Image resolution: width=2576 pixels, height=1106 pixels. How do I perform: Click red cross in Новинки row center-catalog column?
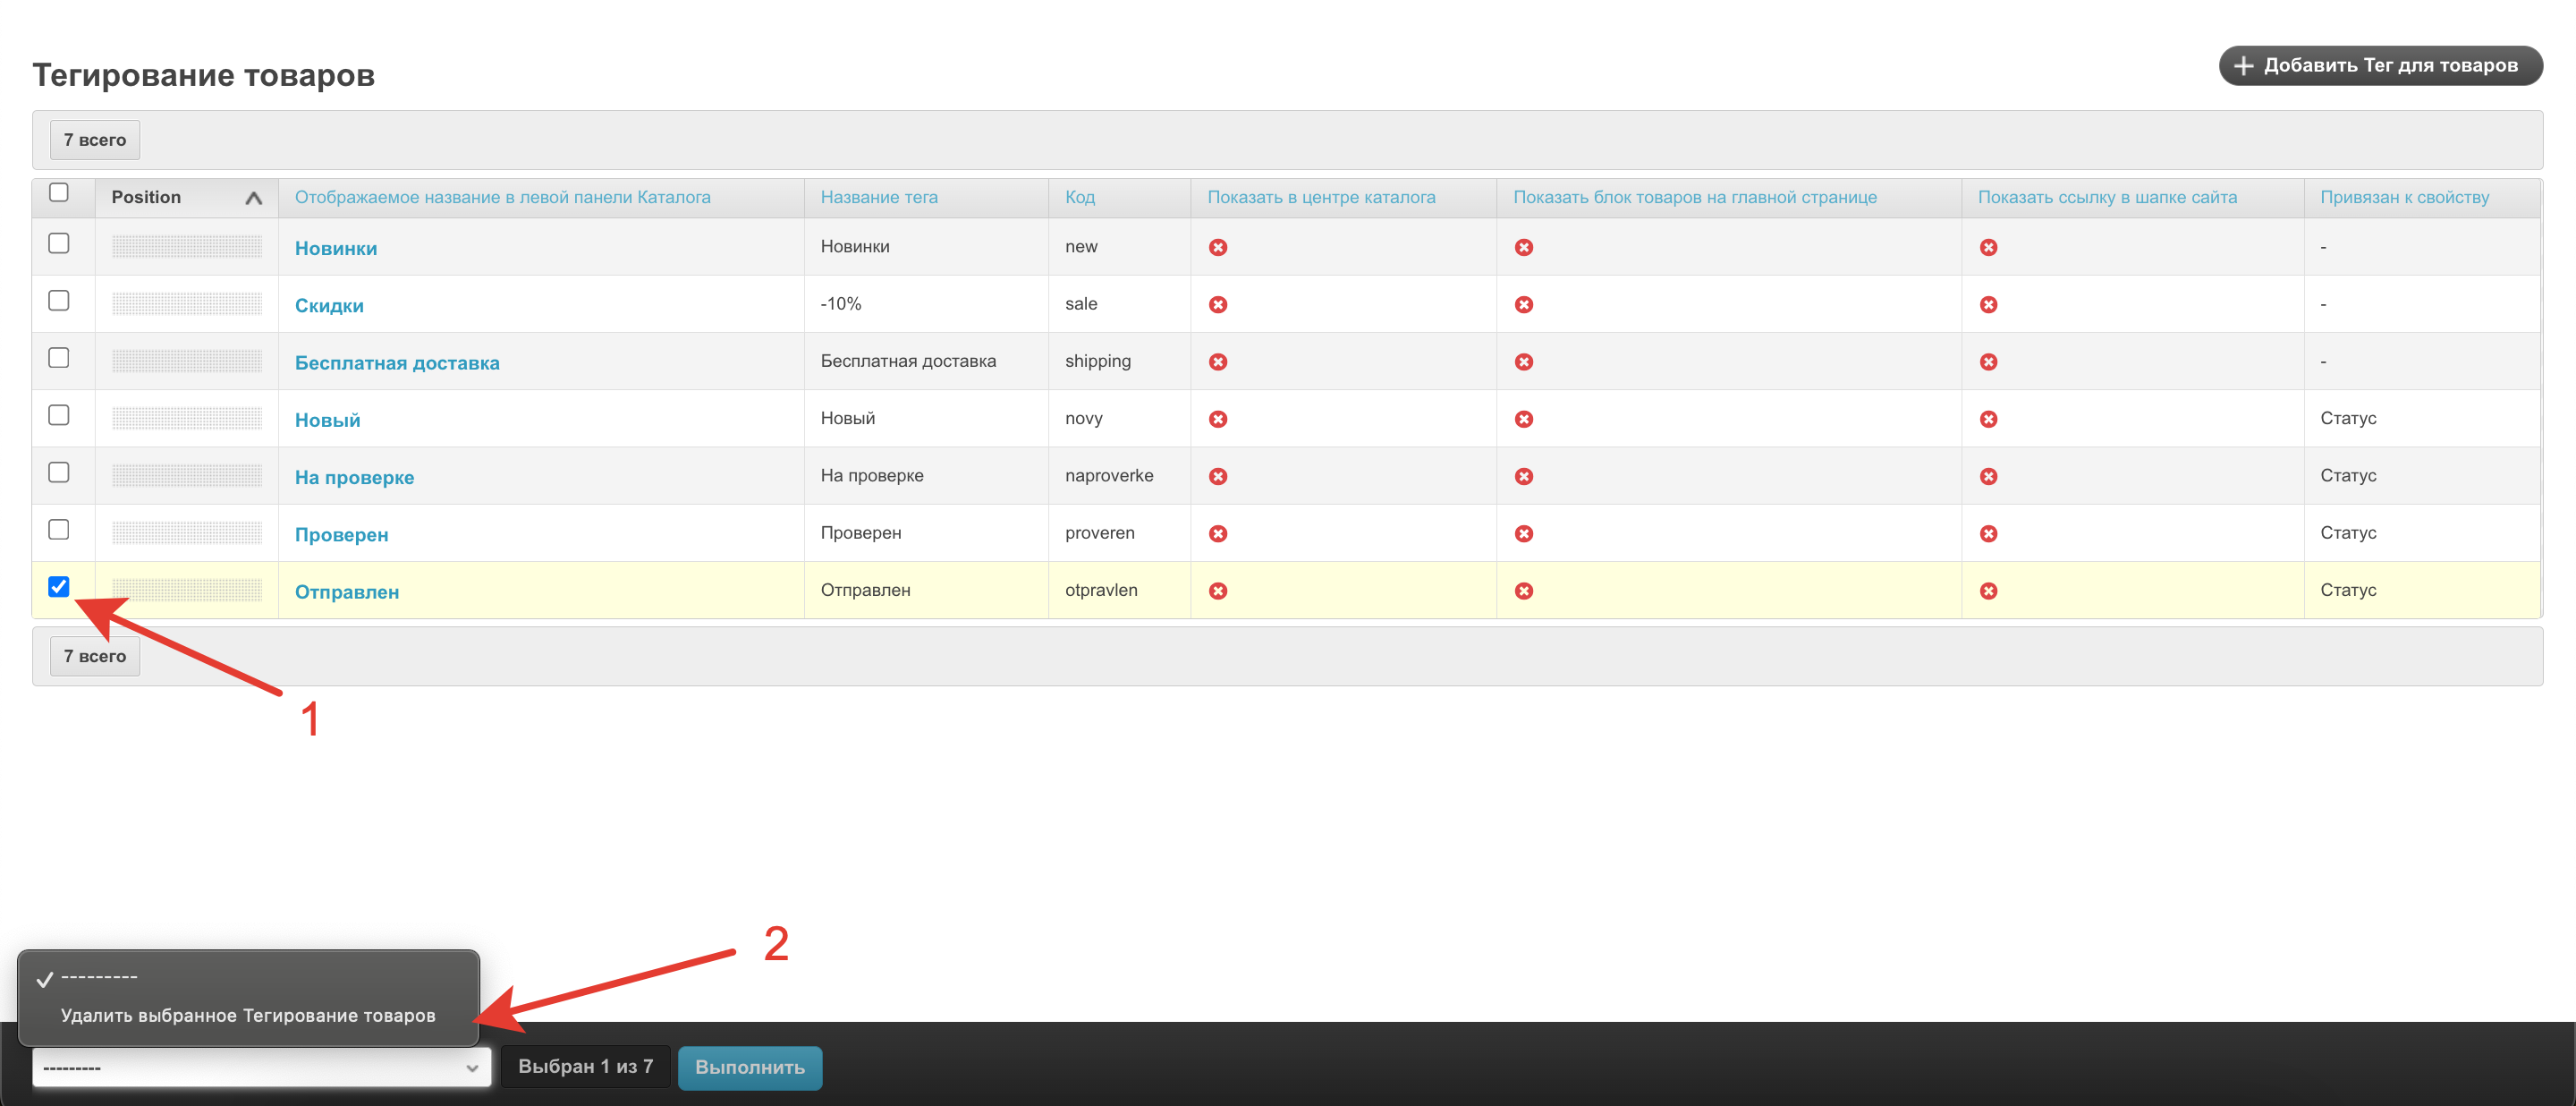pos(1217,247)
